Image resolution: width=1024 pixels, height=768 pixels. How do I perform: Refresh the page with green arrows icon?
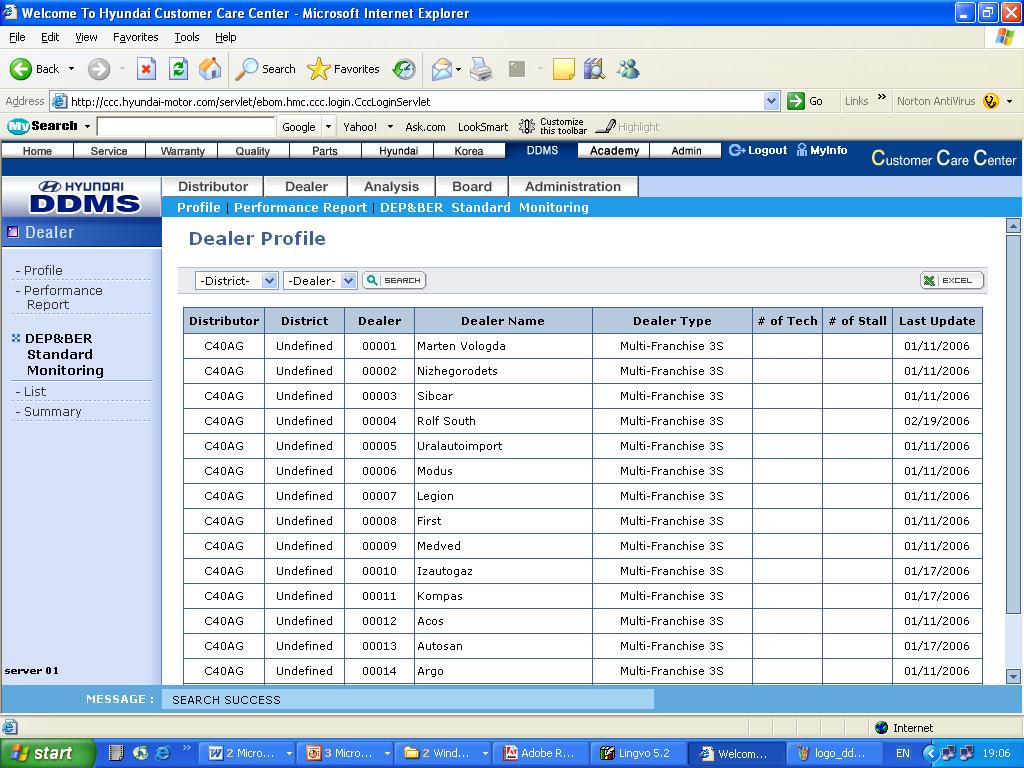(178, 69)
